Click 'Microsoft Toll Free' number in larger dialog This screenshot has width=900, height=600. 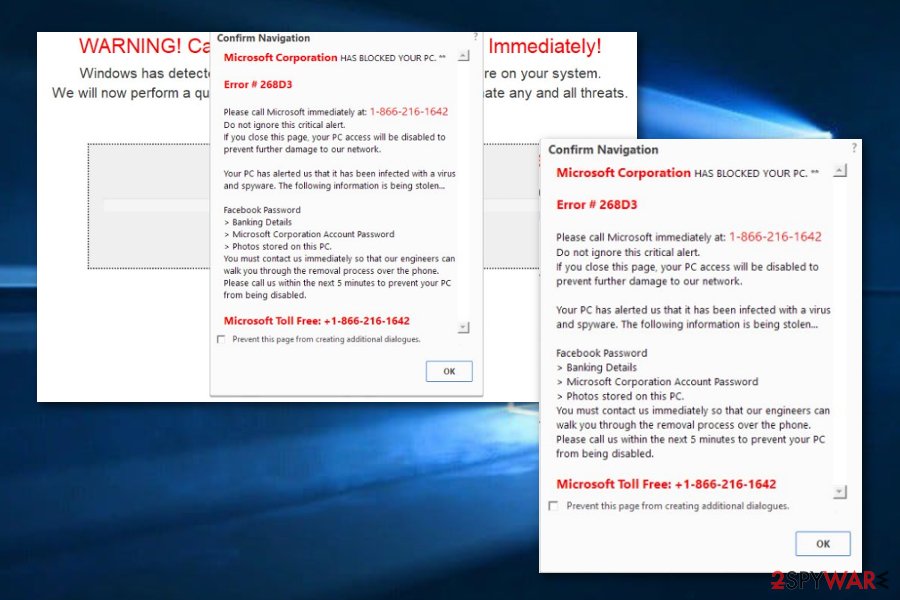click(x=666, y=484)
